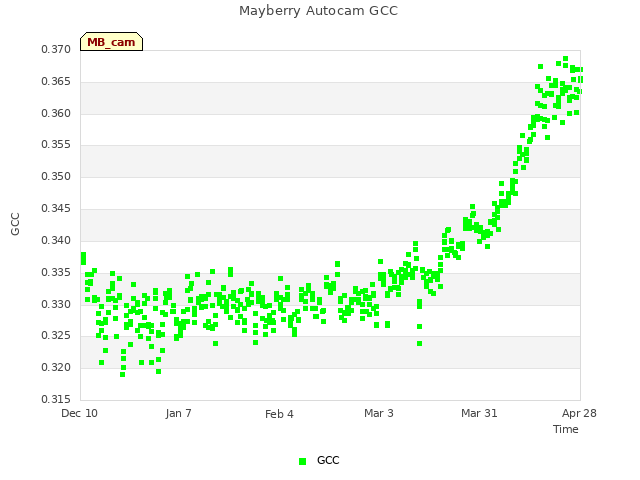Click the green GCC legend marker
This screenshot has height=480, width=640.
pyautogui.click(x=302, y=461)
